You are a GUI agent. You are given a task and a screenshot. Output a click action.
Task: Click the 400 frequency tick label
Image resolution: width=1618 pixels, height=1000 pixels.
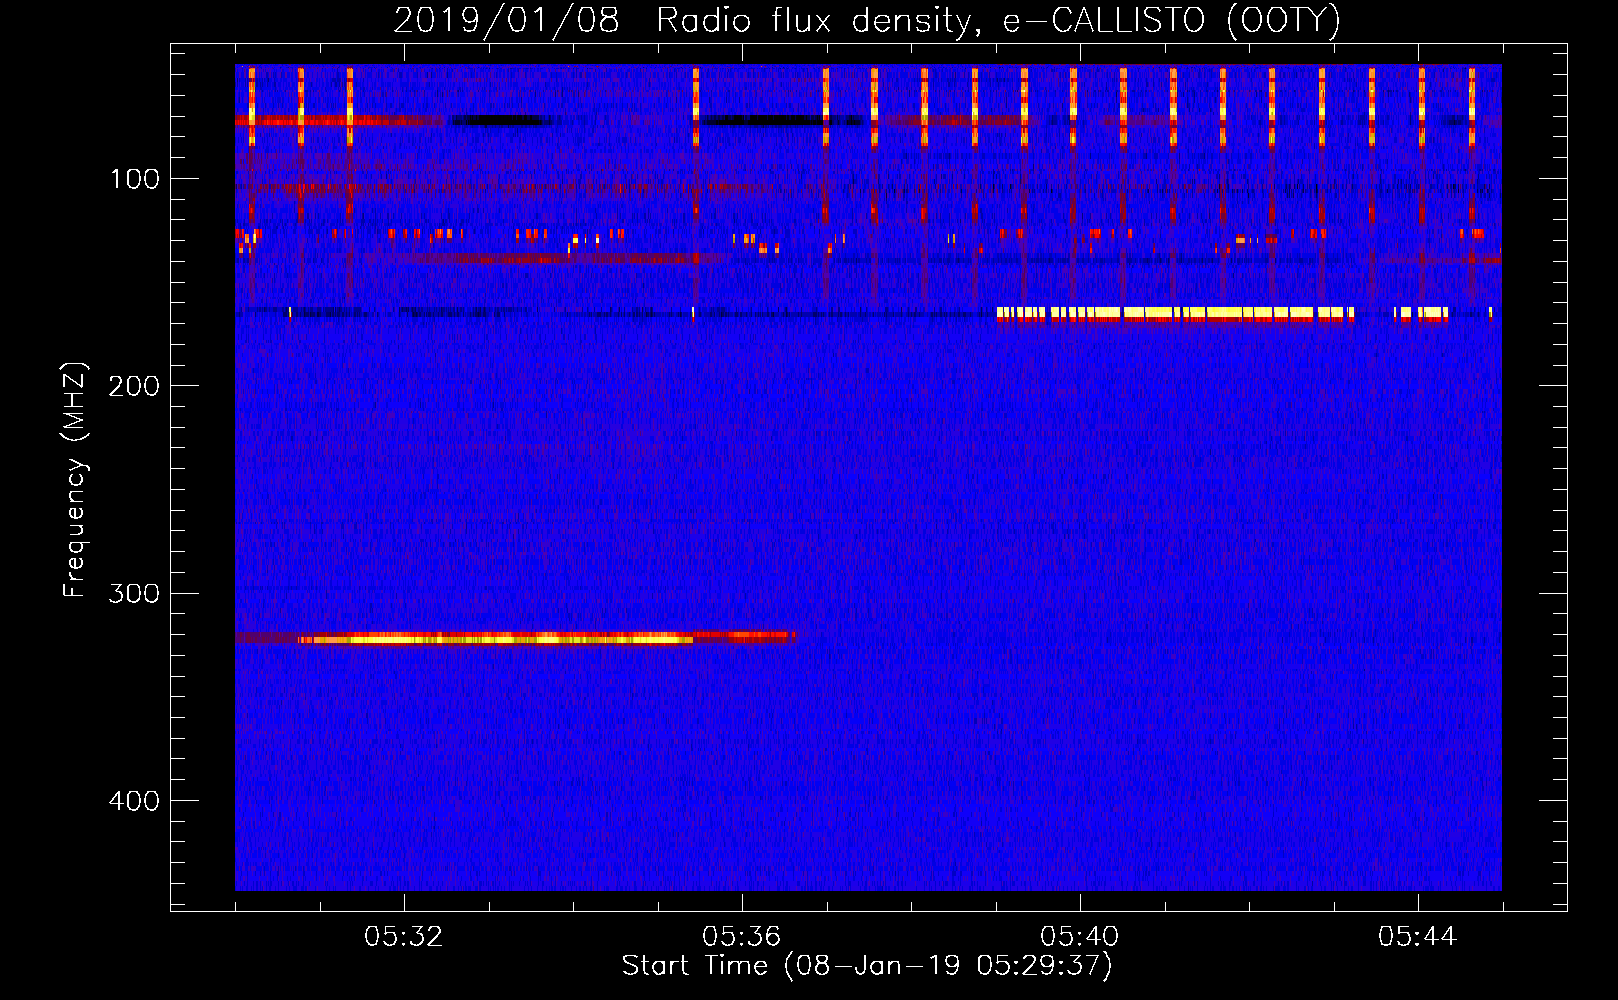pos(134,801)
